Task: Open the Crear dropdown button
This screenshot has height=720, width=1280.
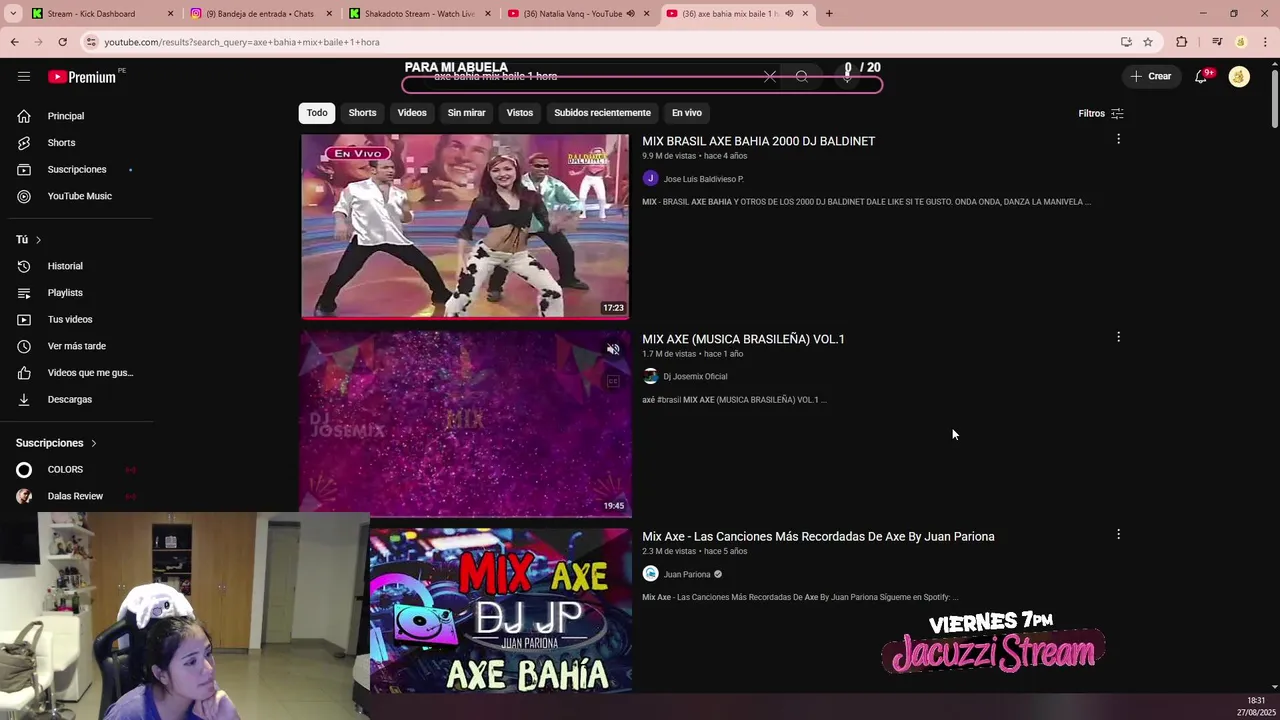Action: point(1151,76)
